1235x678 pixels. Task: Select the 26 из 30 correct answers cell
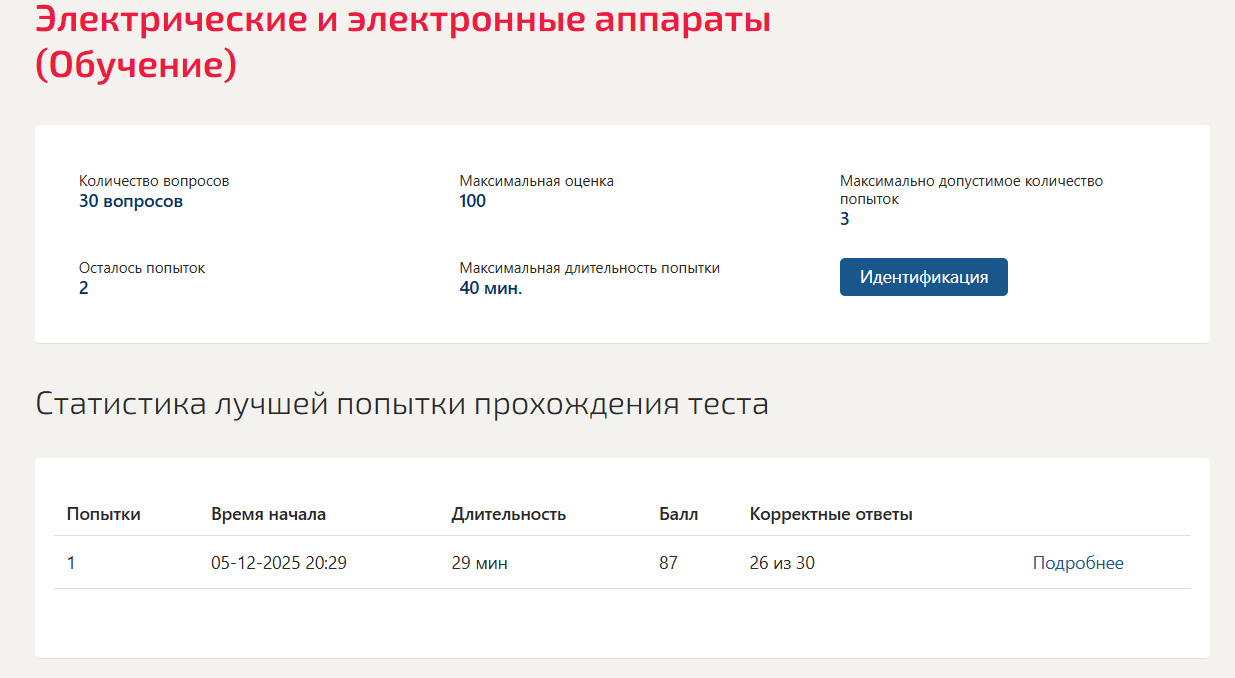pos(782,563)
